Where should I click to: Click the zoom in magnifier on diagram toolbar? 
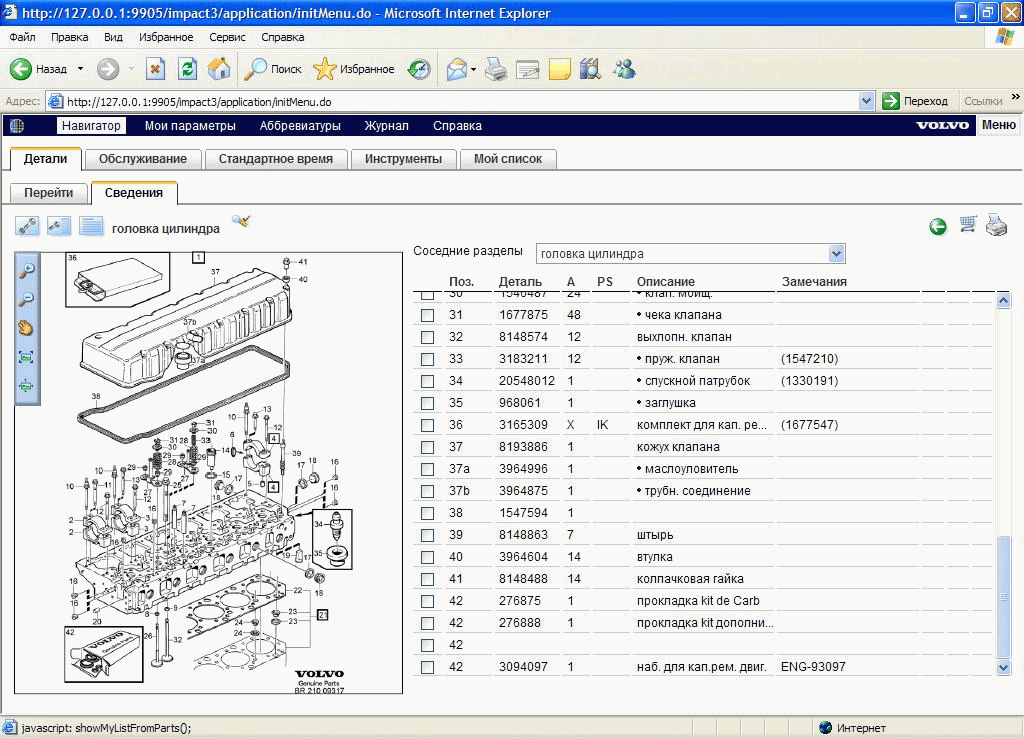27,269
